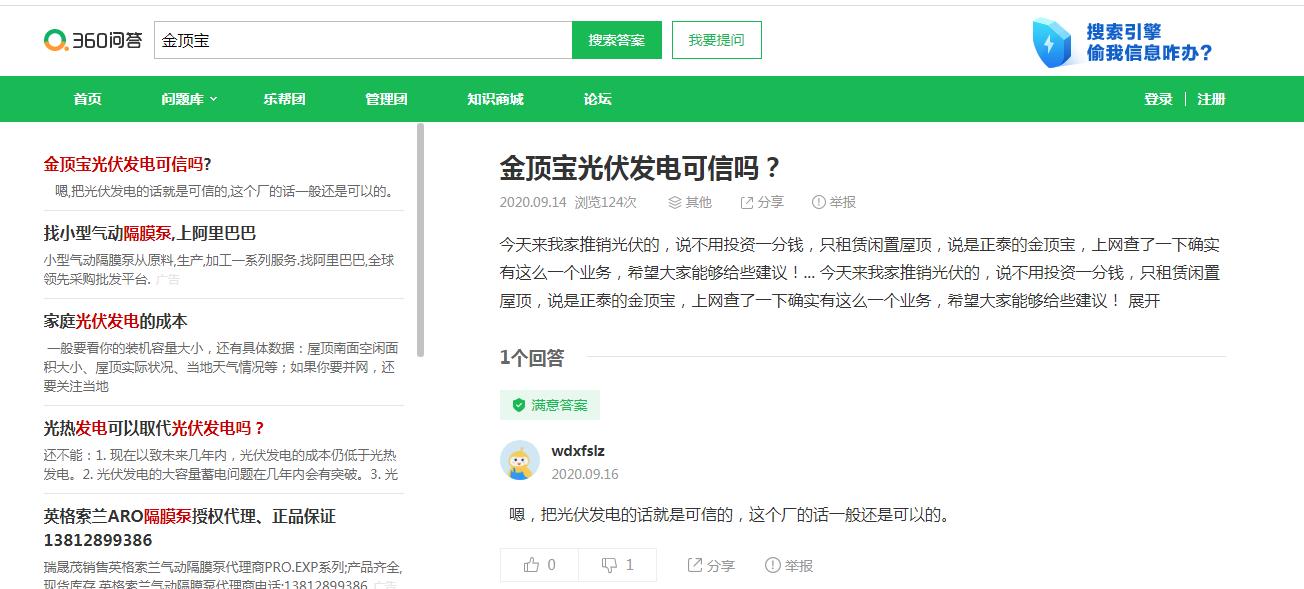Click snippet 还不能：1. 现在以致未来几年内
Screen dimensions: 1304x589
tap(220, 464)
